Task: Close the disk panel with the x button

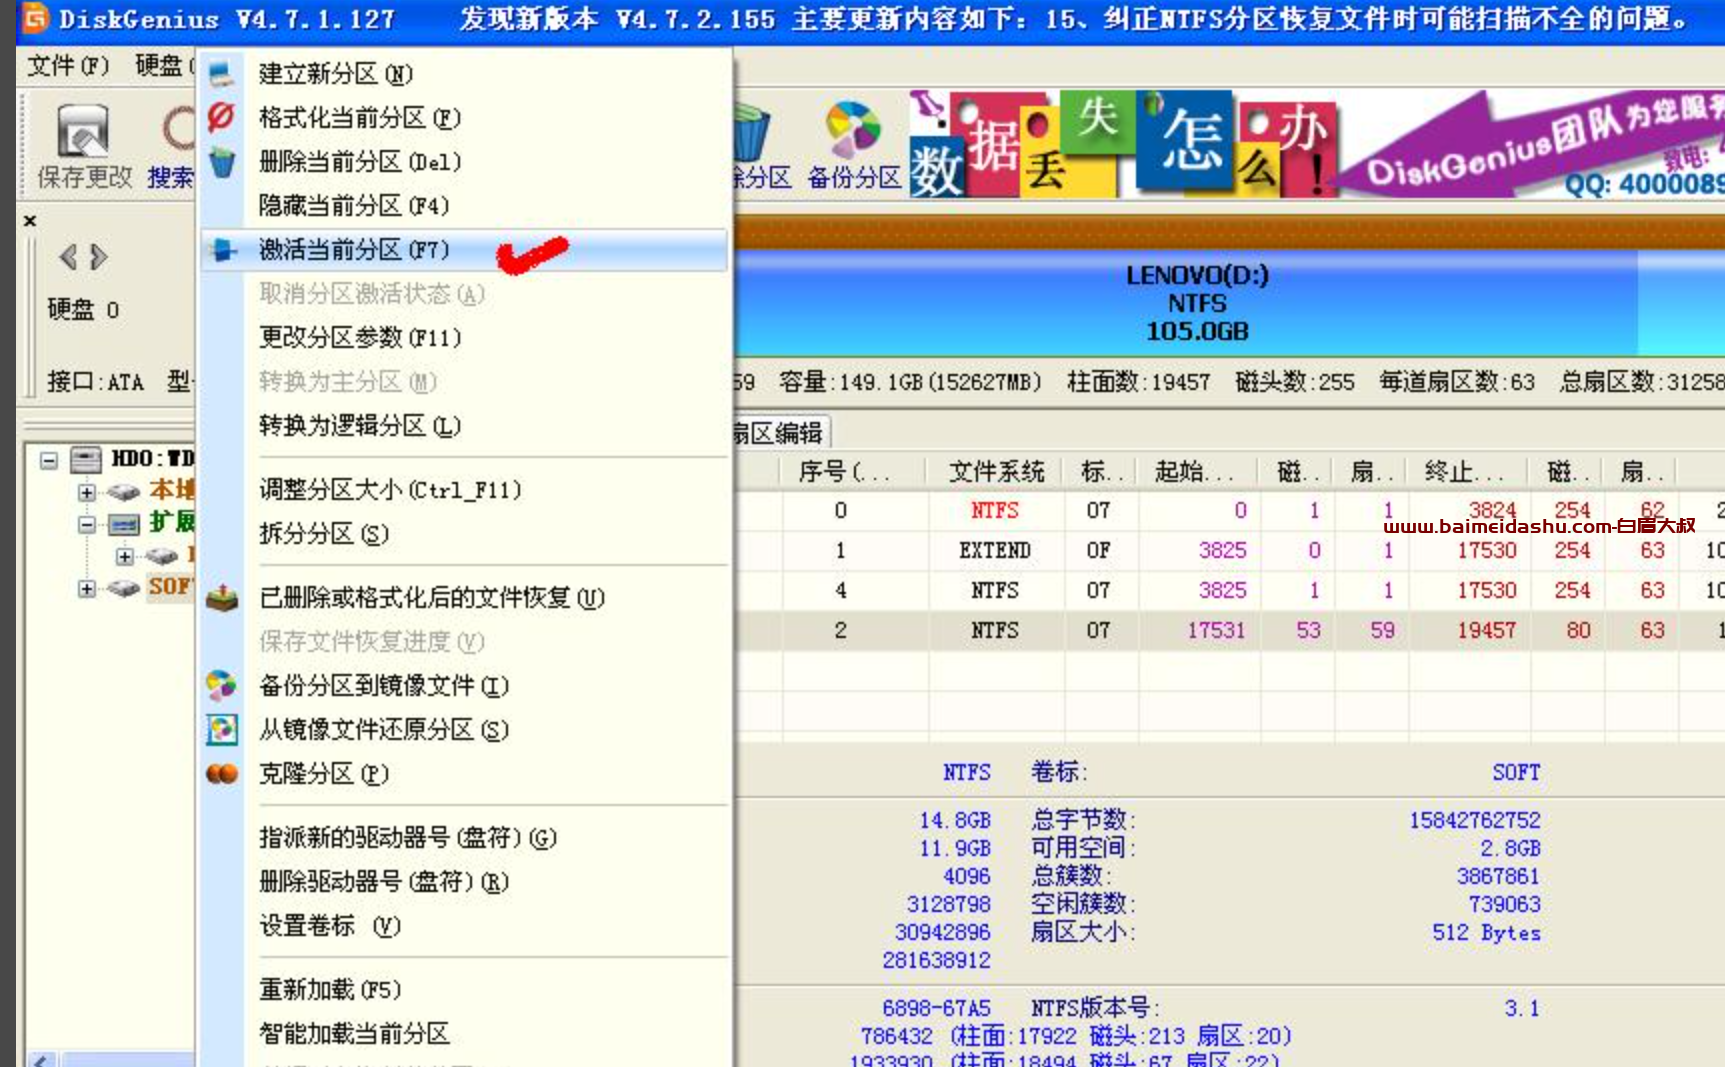Action: (30, 221)
